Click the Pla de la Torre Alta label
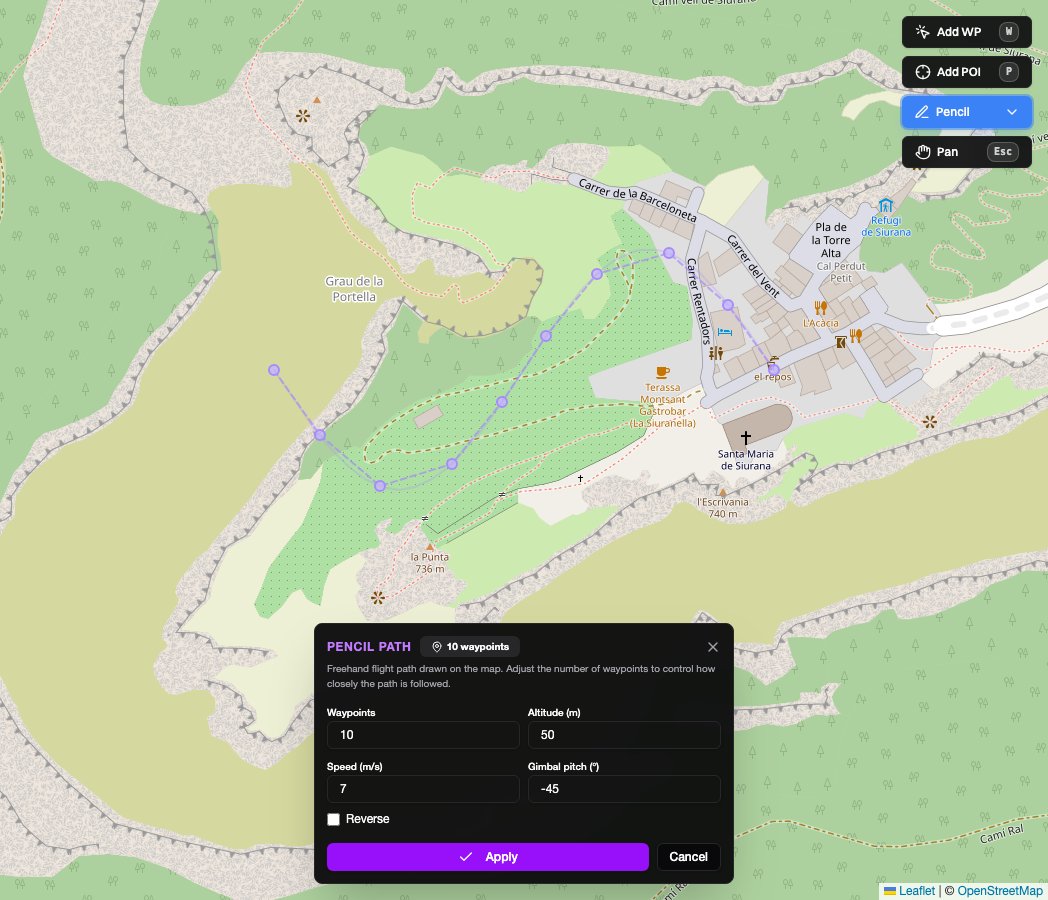The width and height of the screenshot is (1048, 900). (831, 240)
